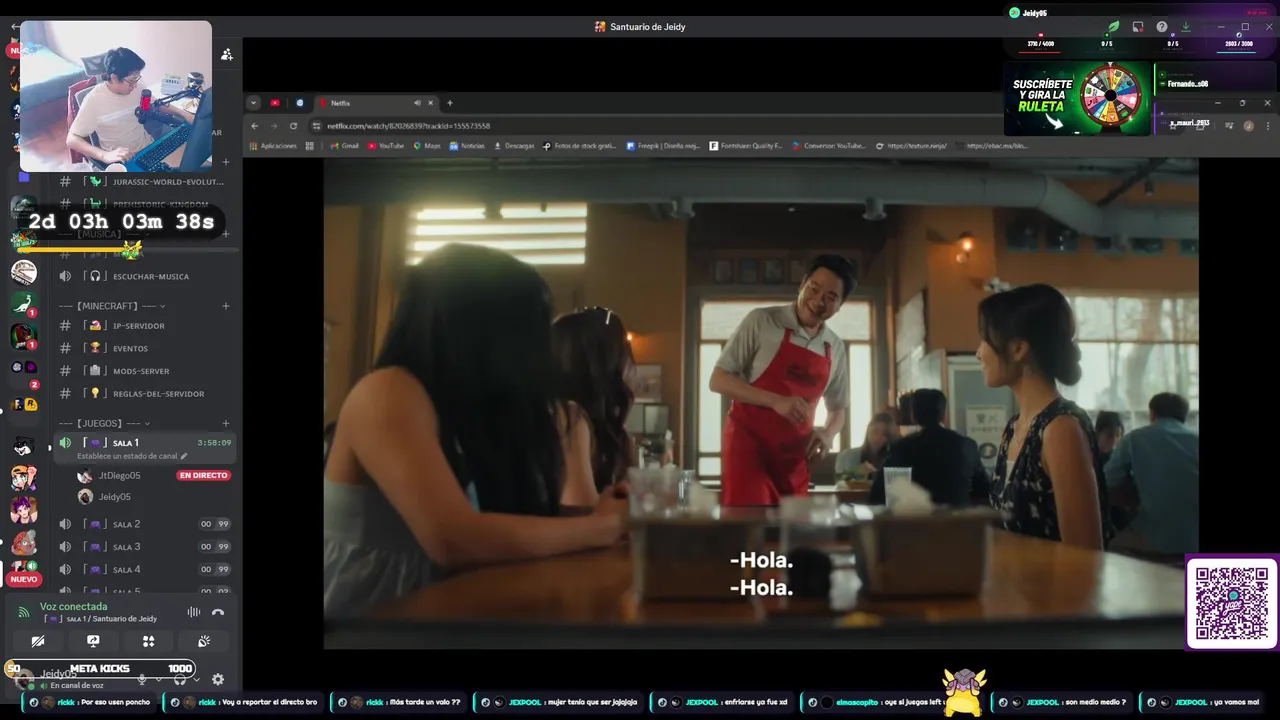Open Discord user settings gear

(218, 680)
